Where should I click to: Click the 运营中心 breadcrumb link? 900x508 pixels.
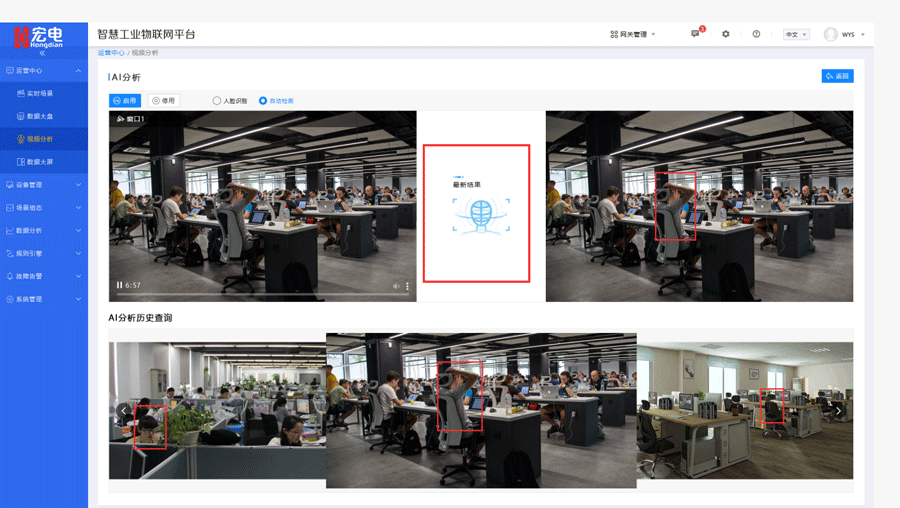[x=111, y=53]
